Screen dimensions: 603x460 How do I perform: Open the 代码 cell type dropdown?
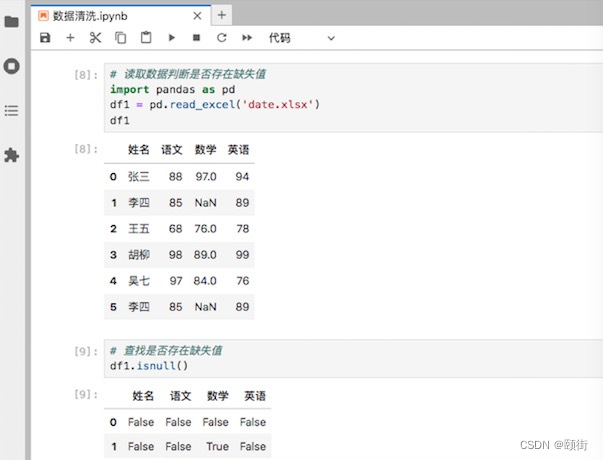(302, 38)
